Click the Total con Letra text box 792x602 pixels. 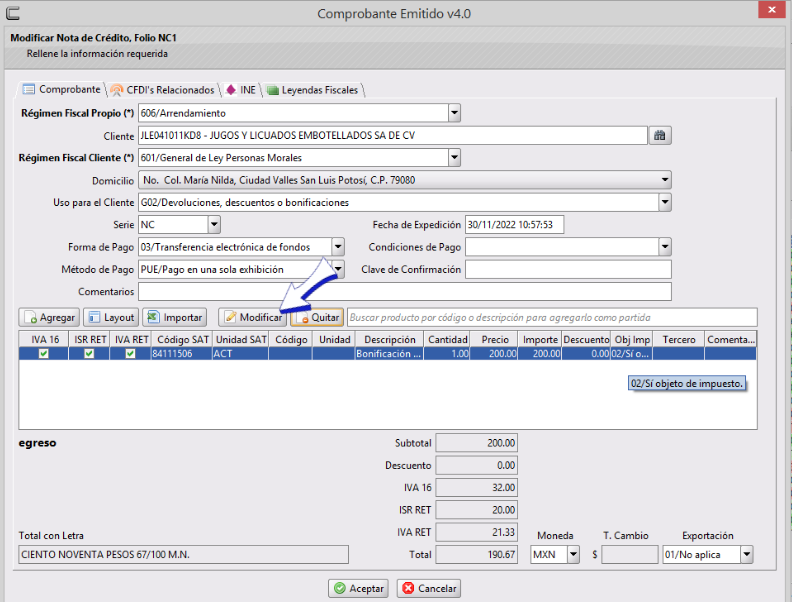coord(183,555)
